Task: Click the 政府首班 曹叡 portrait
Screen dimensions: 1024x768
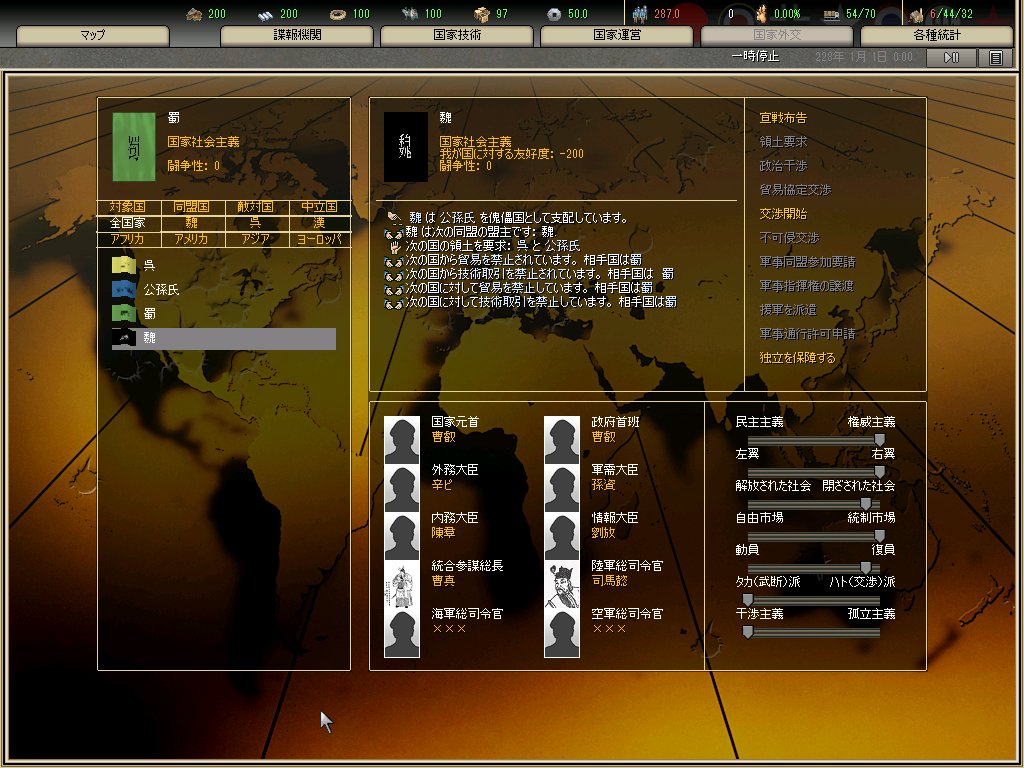Action: click(562, 440)
